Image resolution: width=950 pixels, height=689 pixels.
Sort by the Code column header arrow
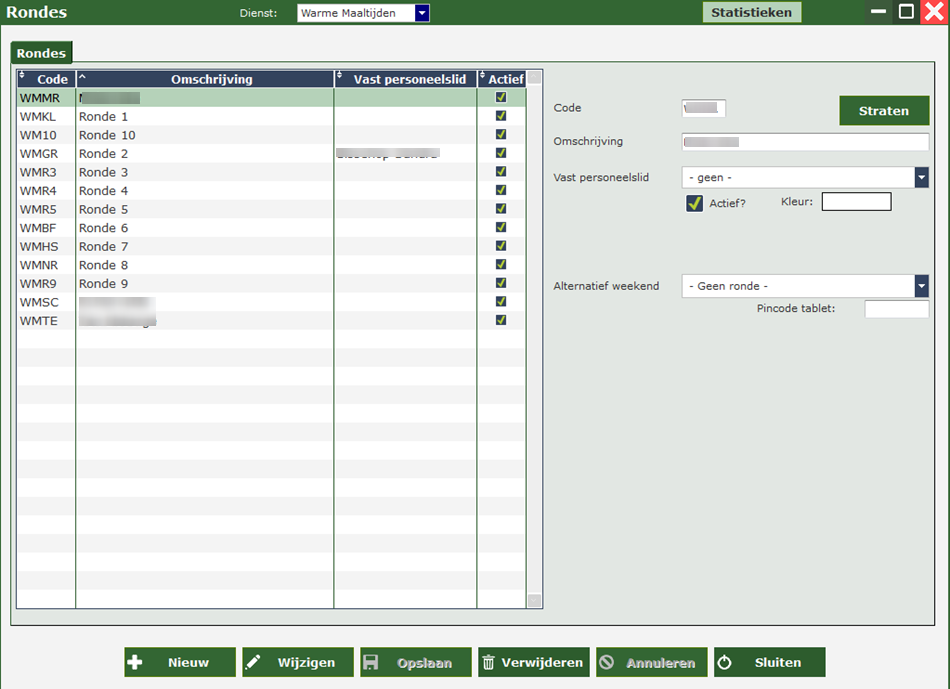(22, 76)
